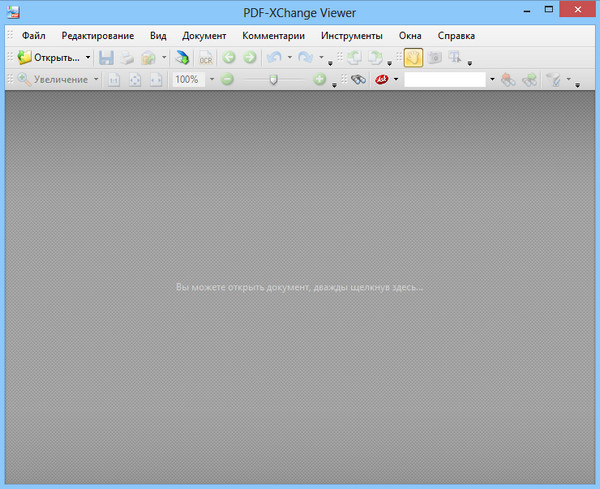The width and height of the screenshot is (600, 489).
Task: Select the Select Text tool
Action: click(455, 57)
